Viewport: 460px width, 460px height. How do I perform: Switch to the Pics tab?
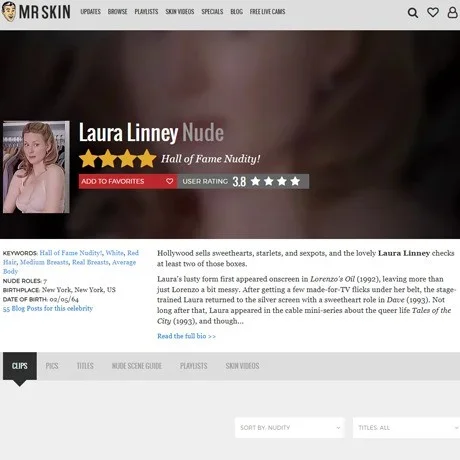tap(52, 366)
